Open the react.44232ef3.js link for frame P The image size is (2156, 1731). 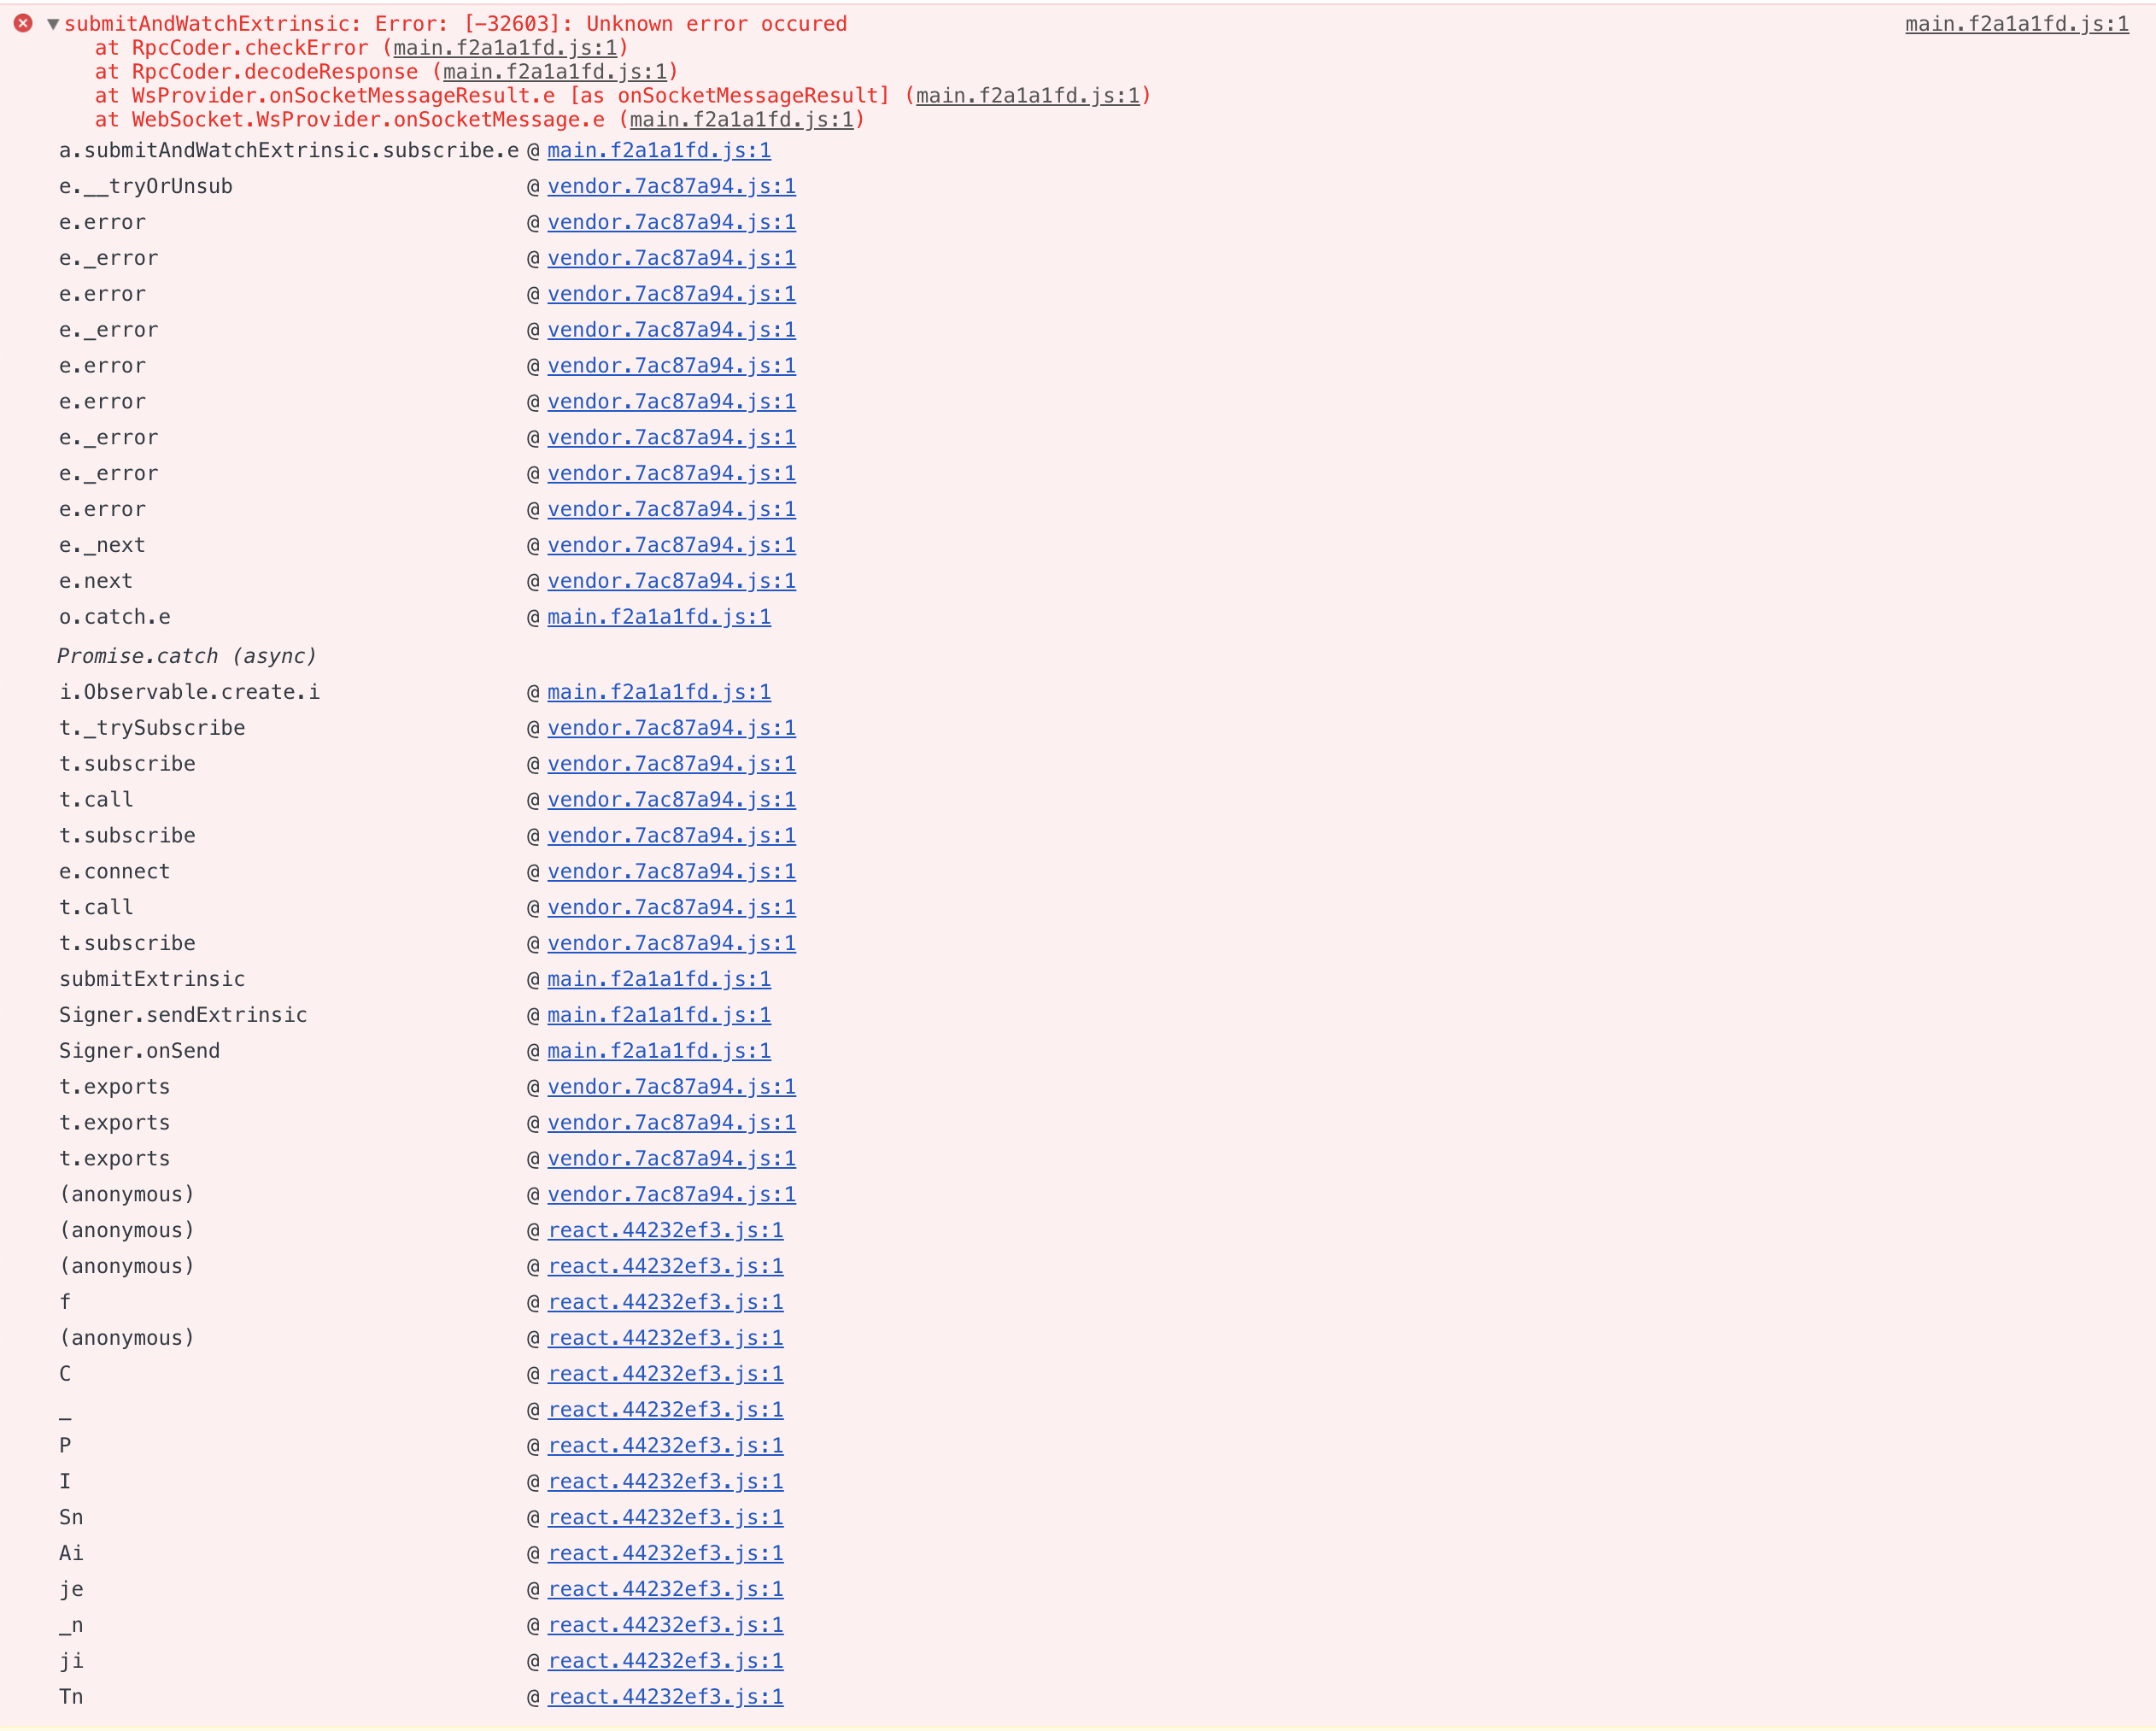click(666, 1447)
